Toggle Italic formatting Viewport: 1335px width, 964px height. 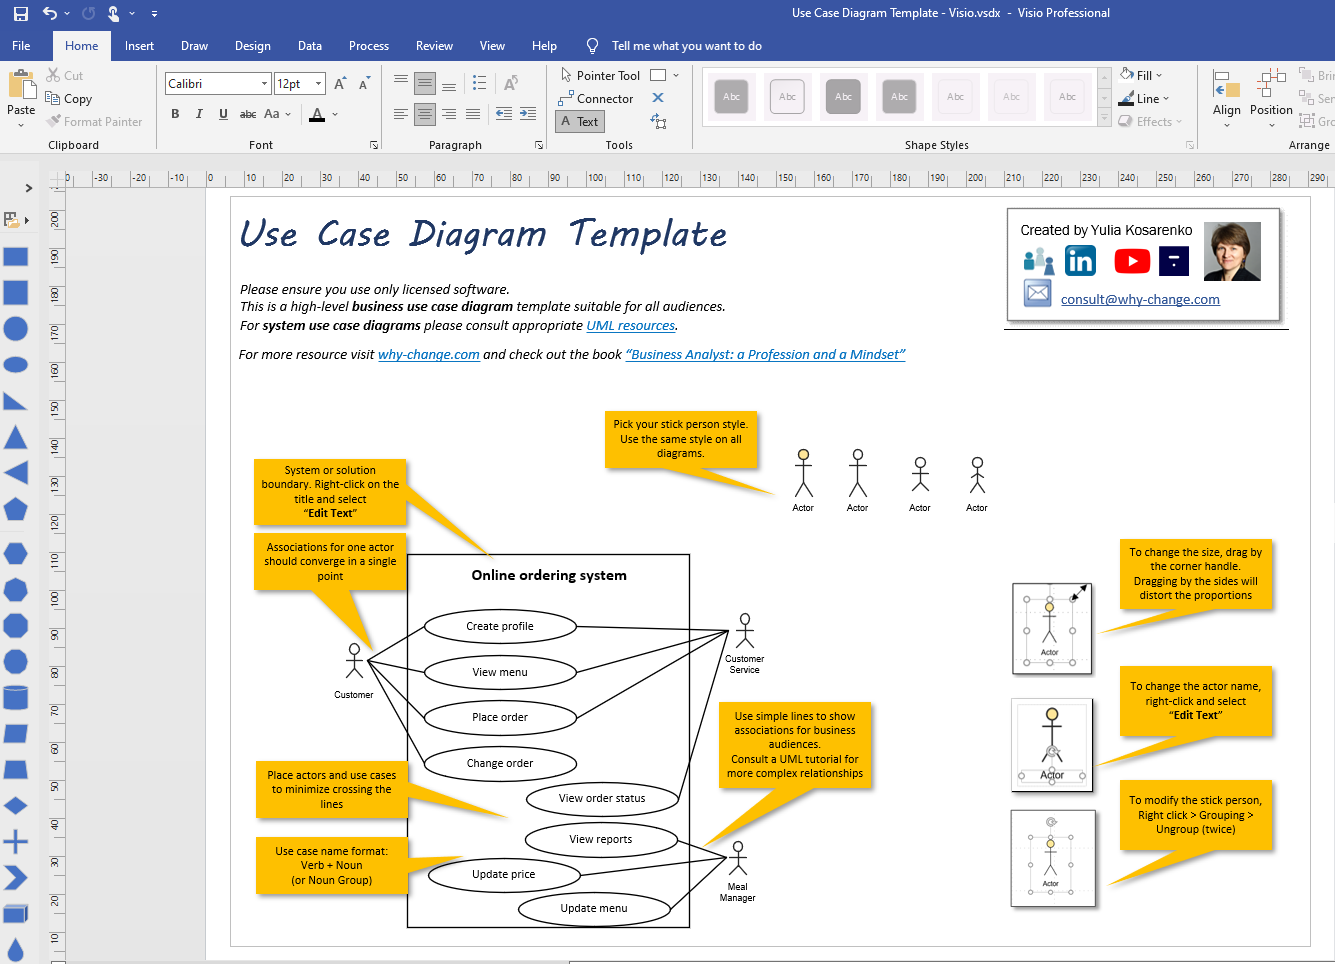pyautogui.click(x=199, y=114)
